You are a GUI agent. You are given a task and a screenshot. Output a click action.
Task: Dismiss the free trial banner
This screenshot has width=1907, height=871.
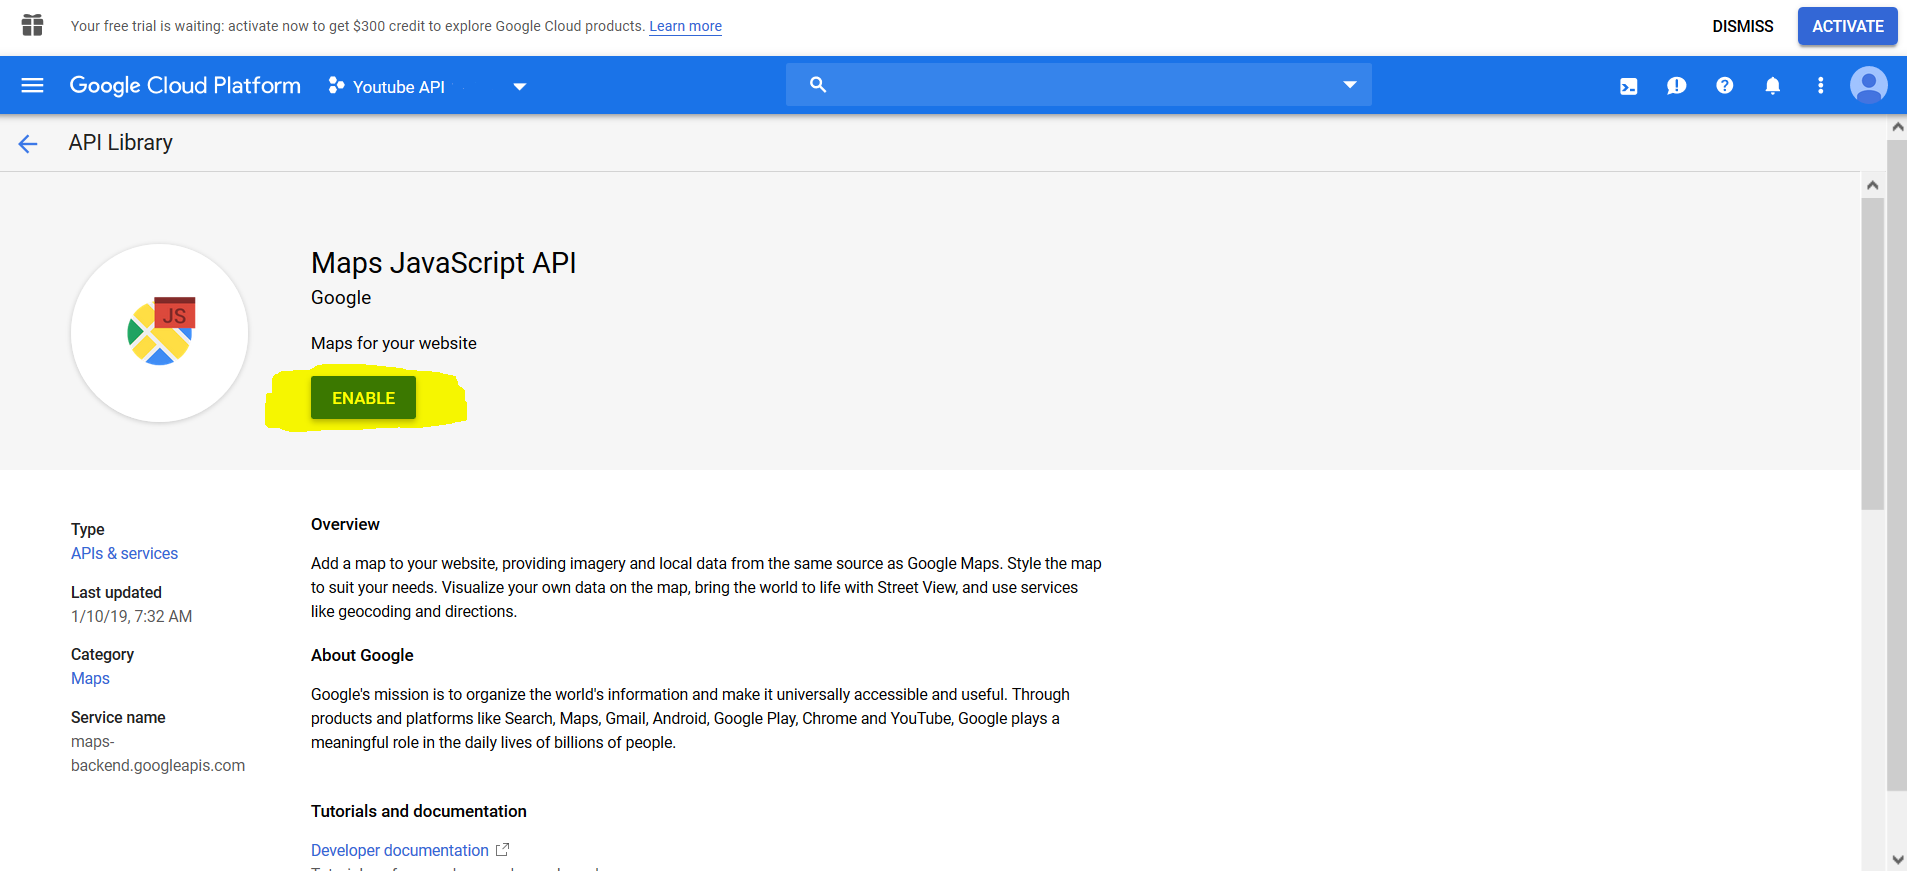[x=1742, y=26]
